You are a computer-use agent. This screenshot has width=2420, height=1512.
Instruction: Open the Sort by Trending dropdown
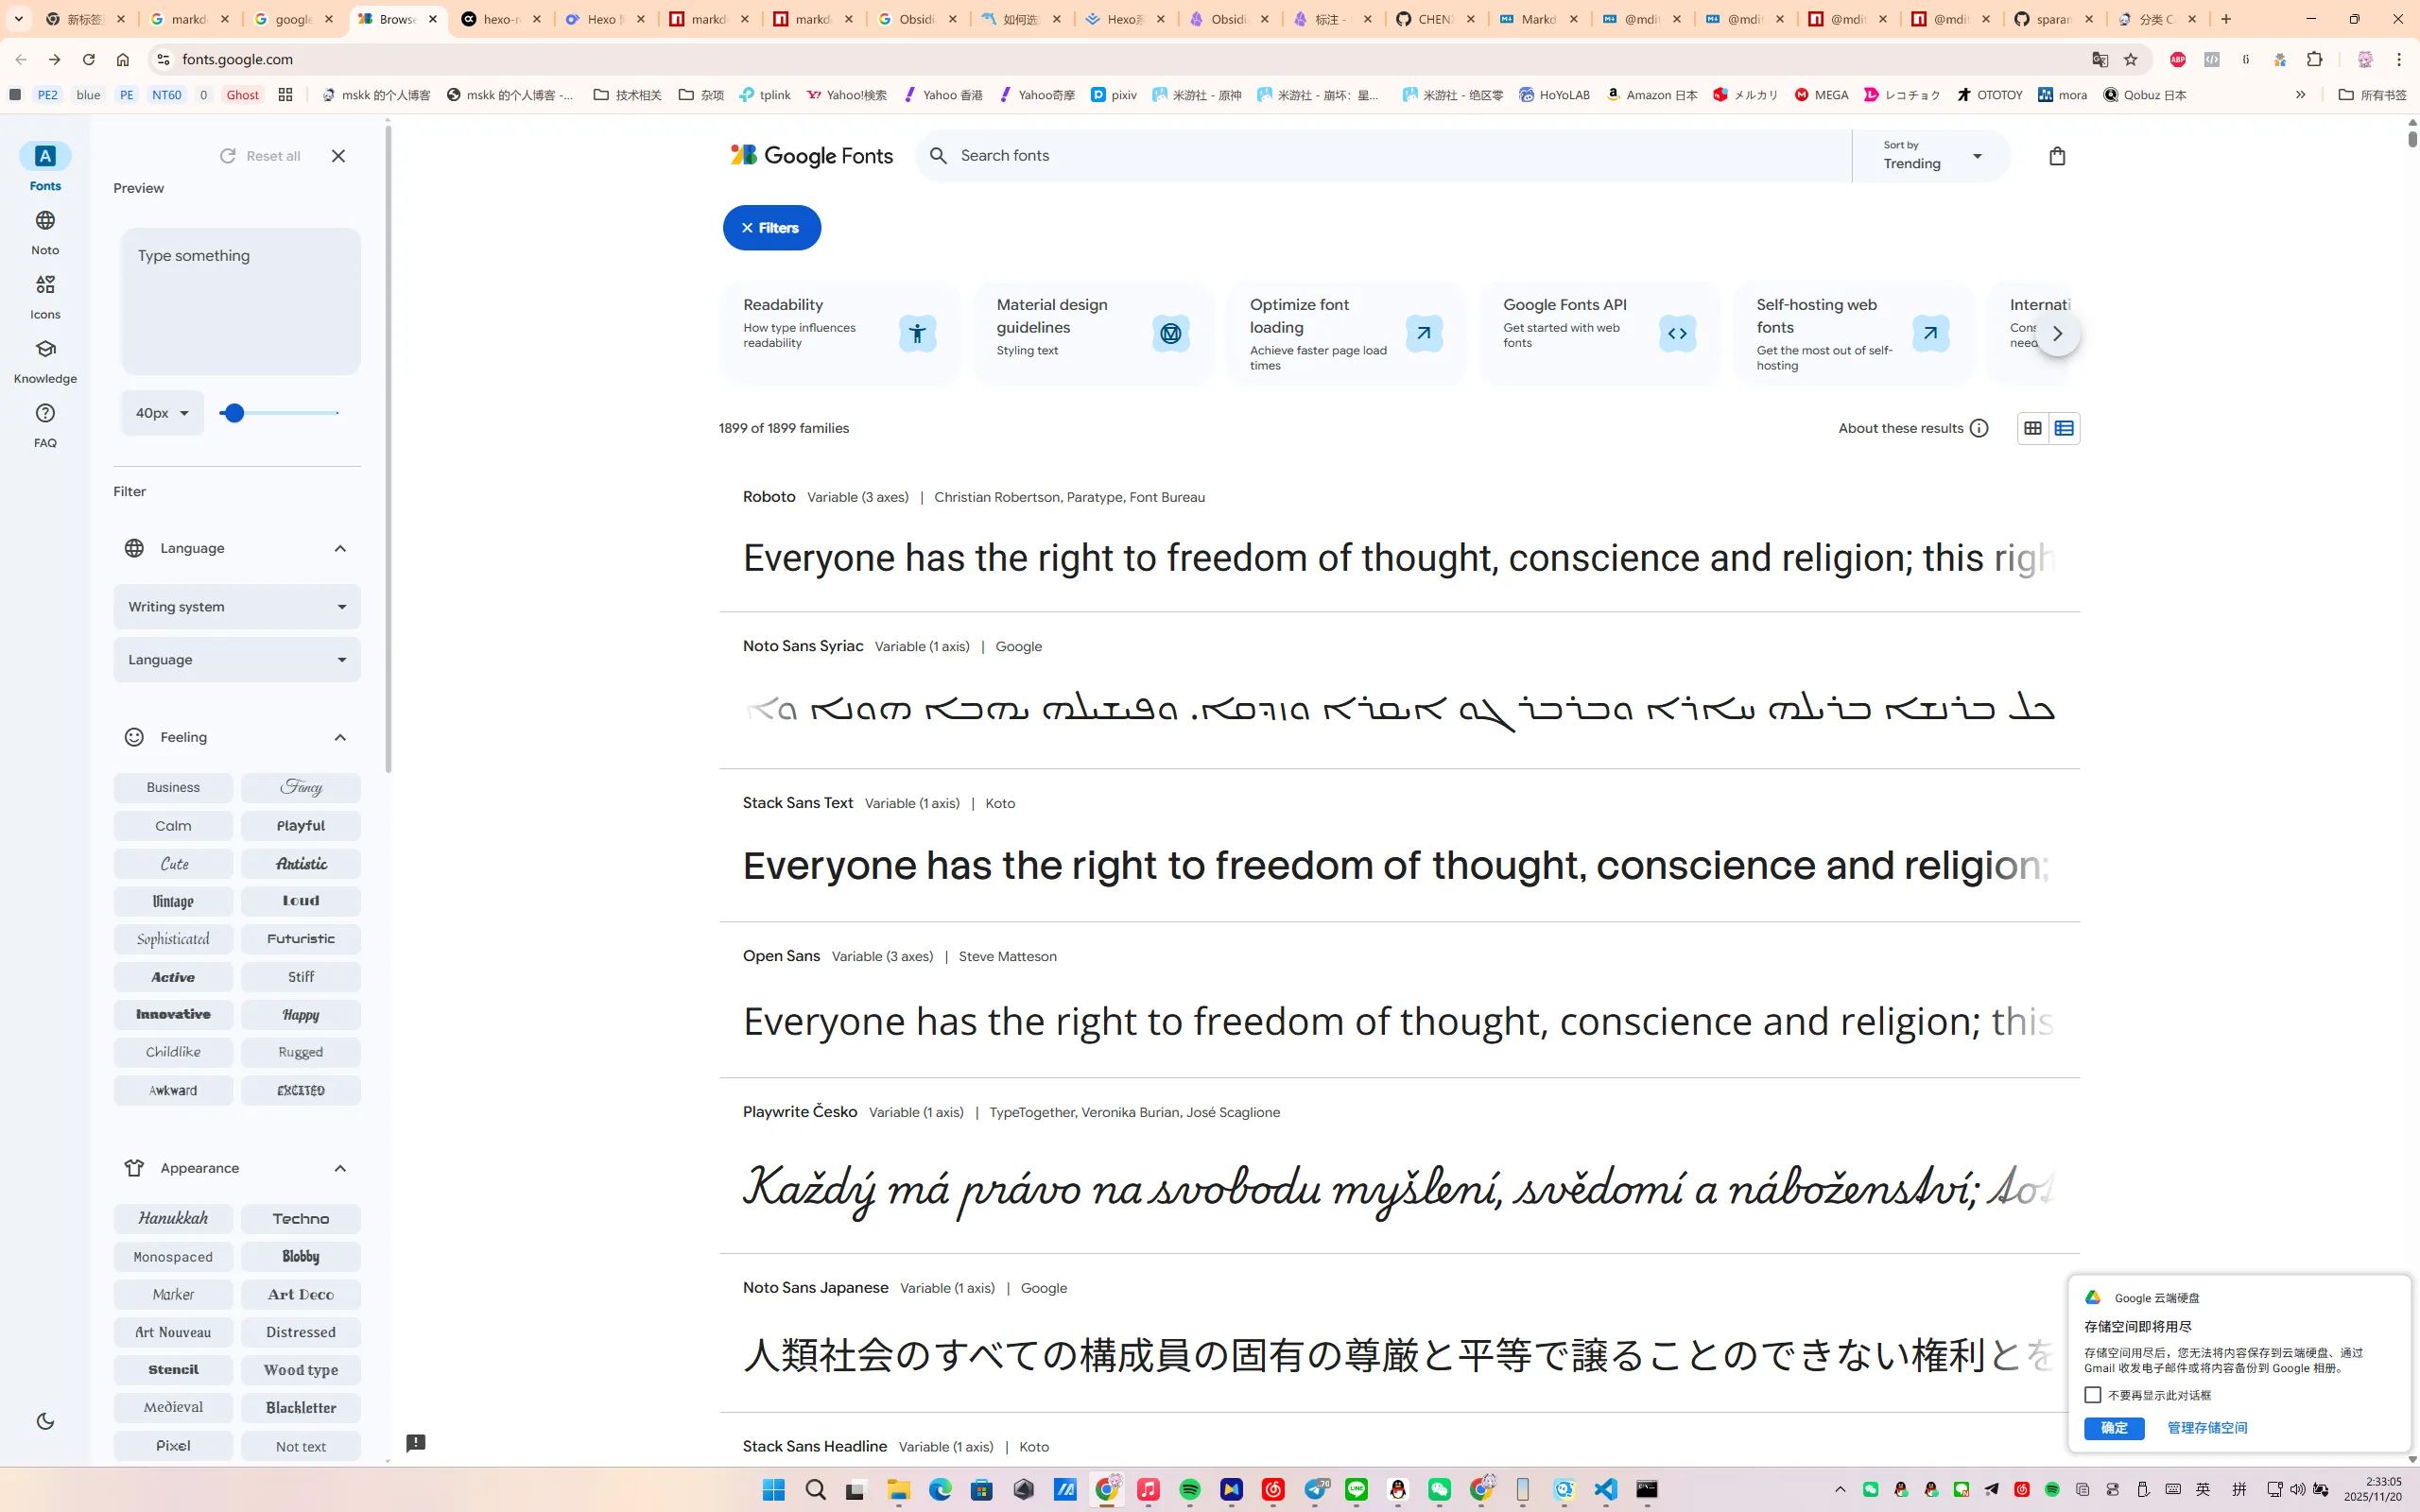[x=1930, y=156]
